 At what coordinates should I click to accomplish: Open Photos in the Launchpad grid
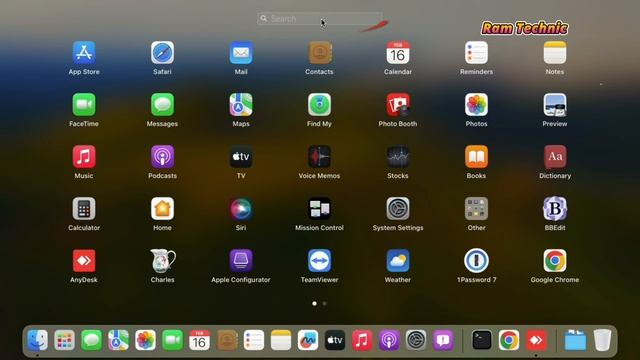click(476, 104)
